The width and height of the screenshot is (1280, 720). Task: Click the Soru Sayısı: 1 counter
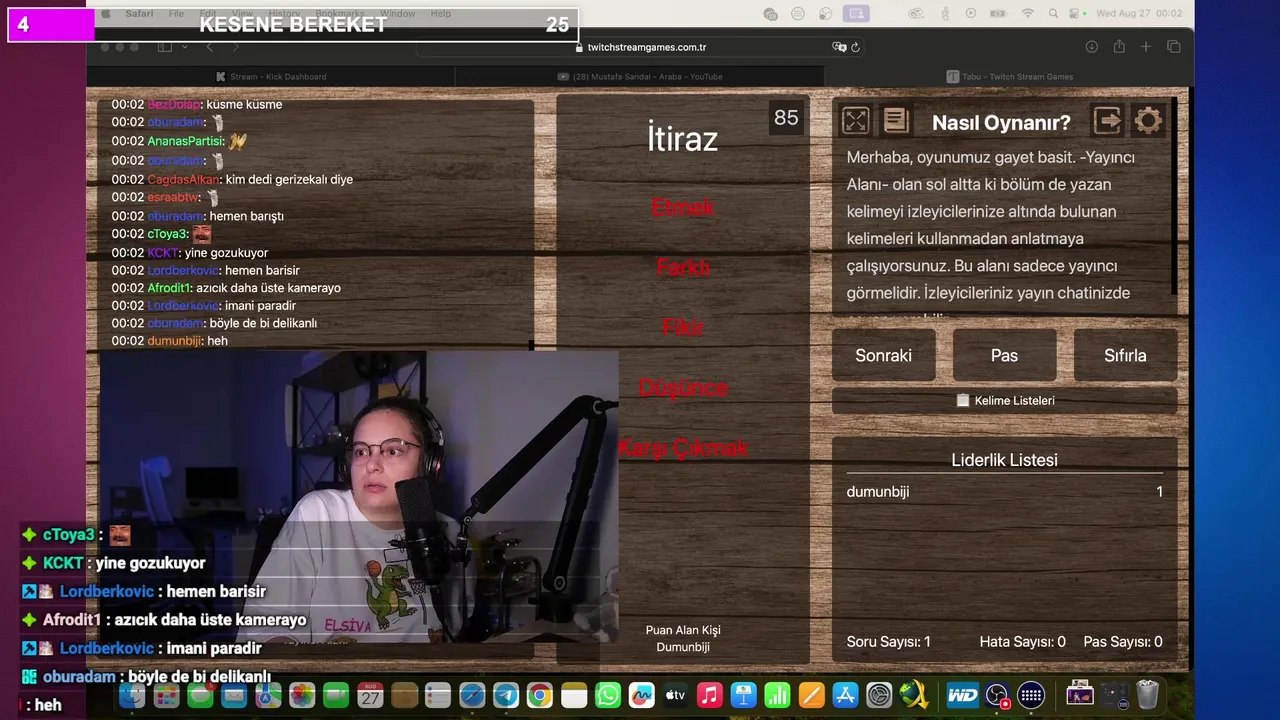(889, 642)
